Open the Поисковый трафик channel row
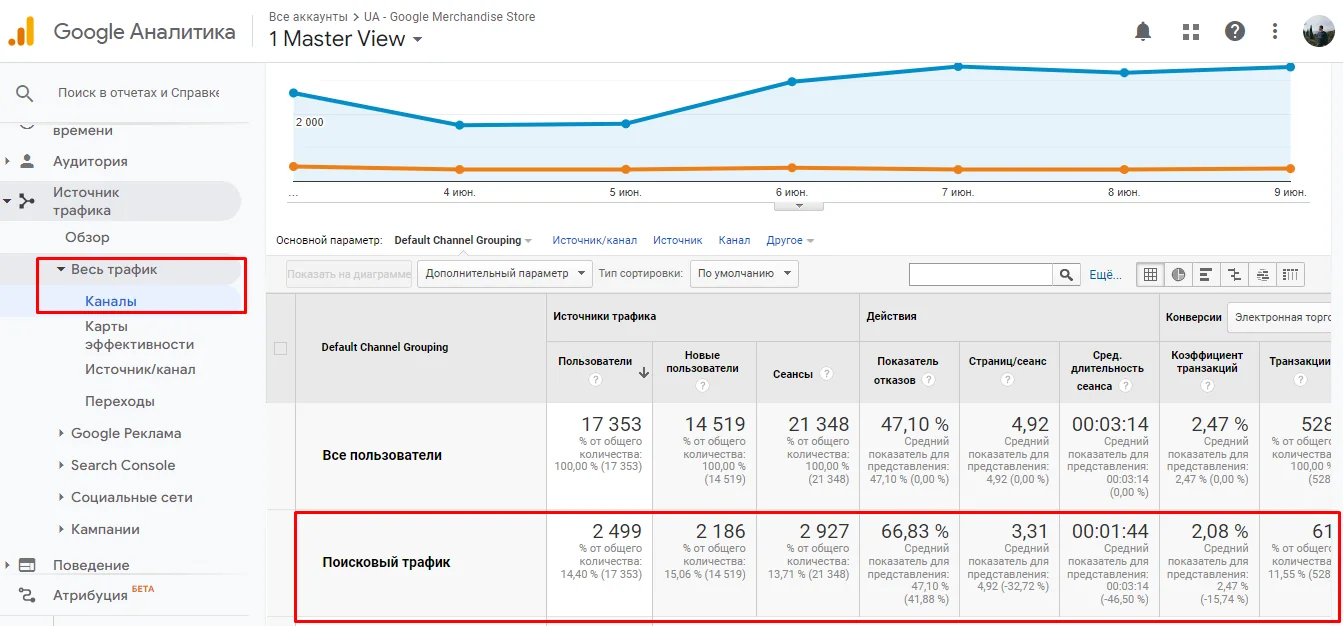The image size is (1343, 626). point(386,562)
